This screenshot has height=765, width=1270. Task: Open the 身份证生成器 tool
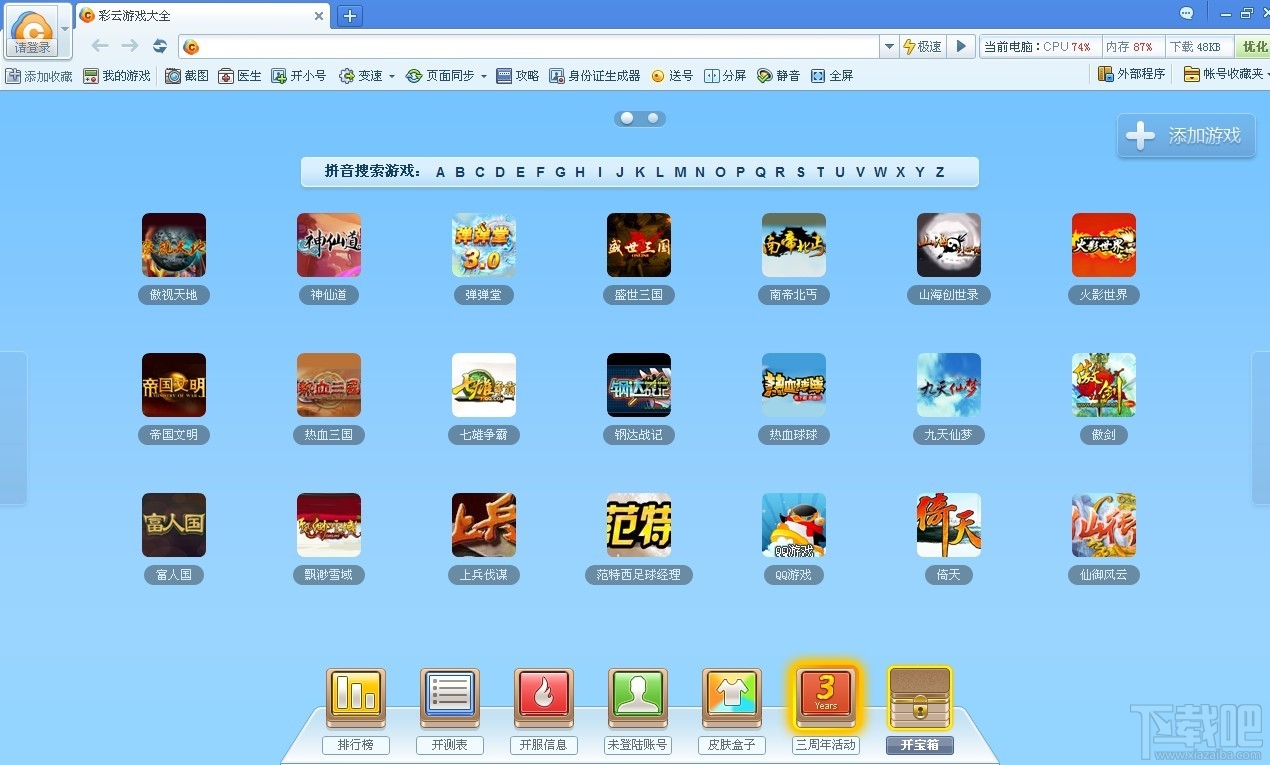[x=595, y=76]
